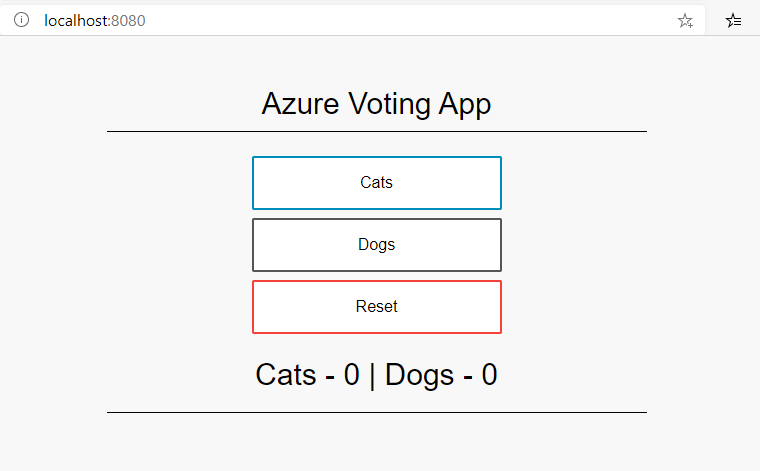Click the site information icon
760x471 pixels.
(x=22, y=20)
